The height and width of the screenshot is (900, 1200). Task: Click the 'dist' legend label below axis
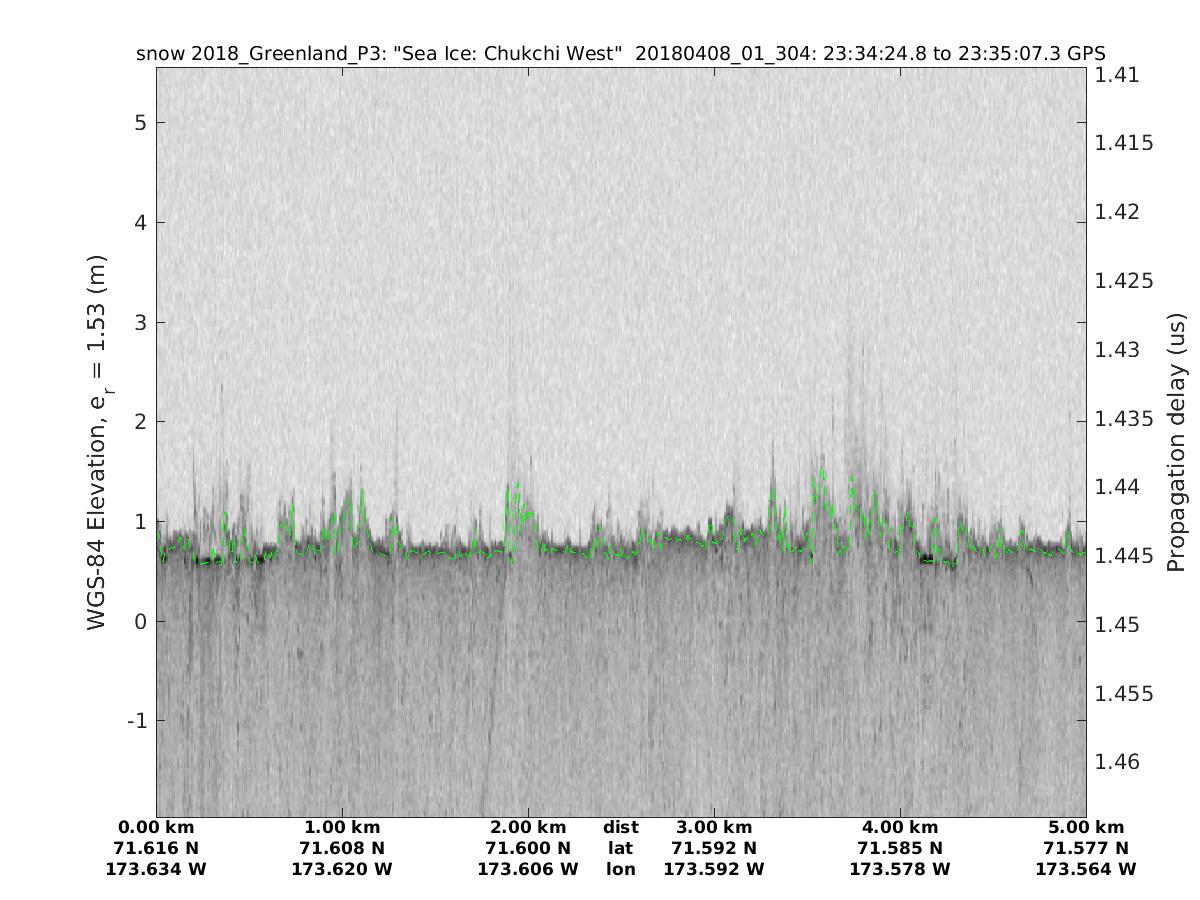click(620, 827)
